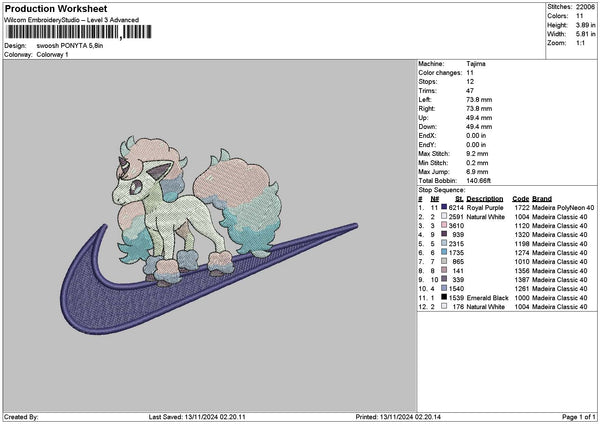Screen dimensions: 600x424
Task: Select the 'Emerald Black' description
Action: coord(488,297)
